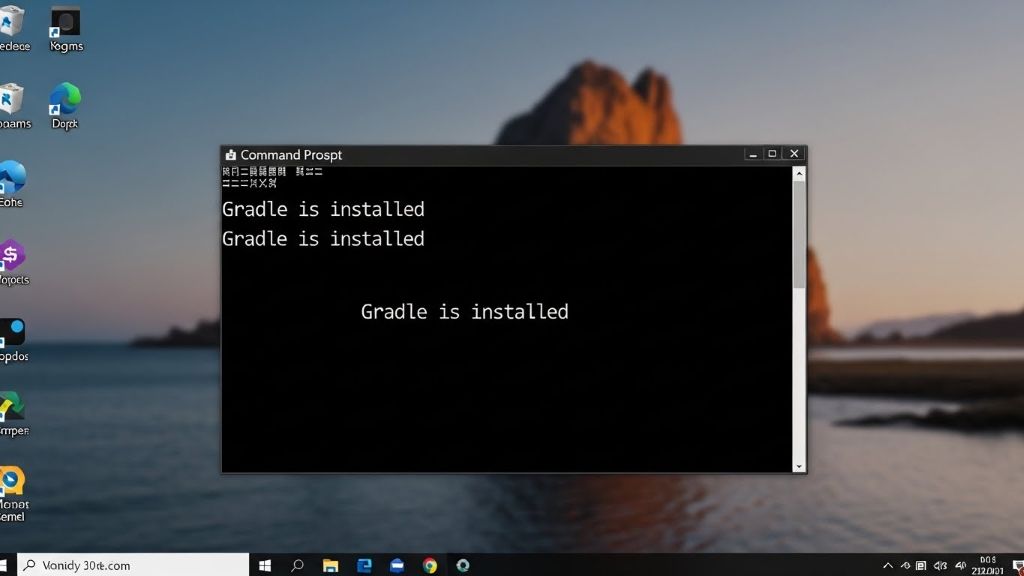This screenshot has width=1024, height=576.
Task: Open the taskbar clock and date
Action: point(988,566)
